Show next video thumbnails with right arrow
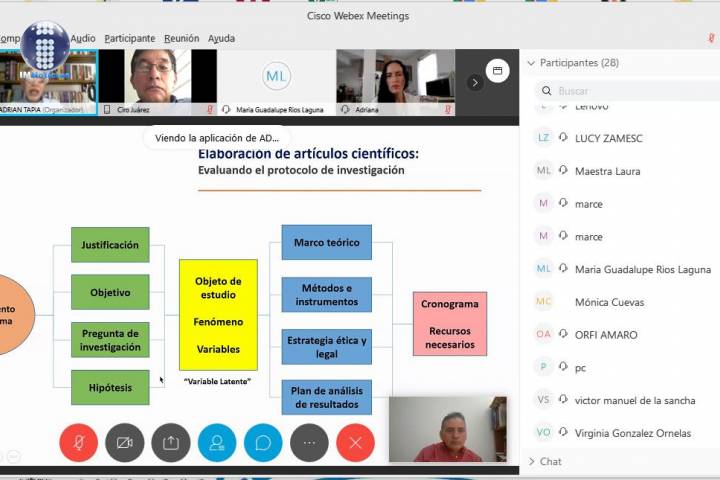Viewport: 720px width, 480px height. click(x=475, y=82)
